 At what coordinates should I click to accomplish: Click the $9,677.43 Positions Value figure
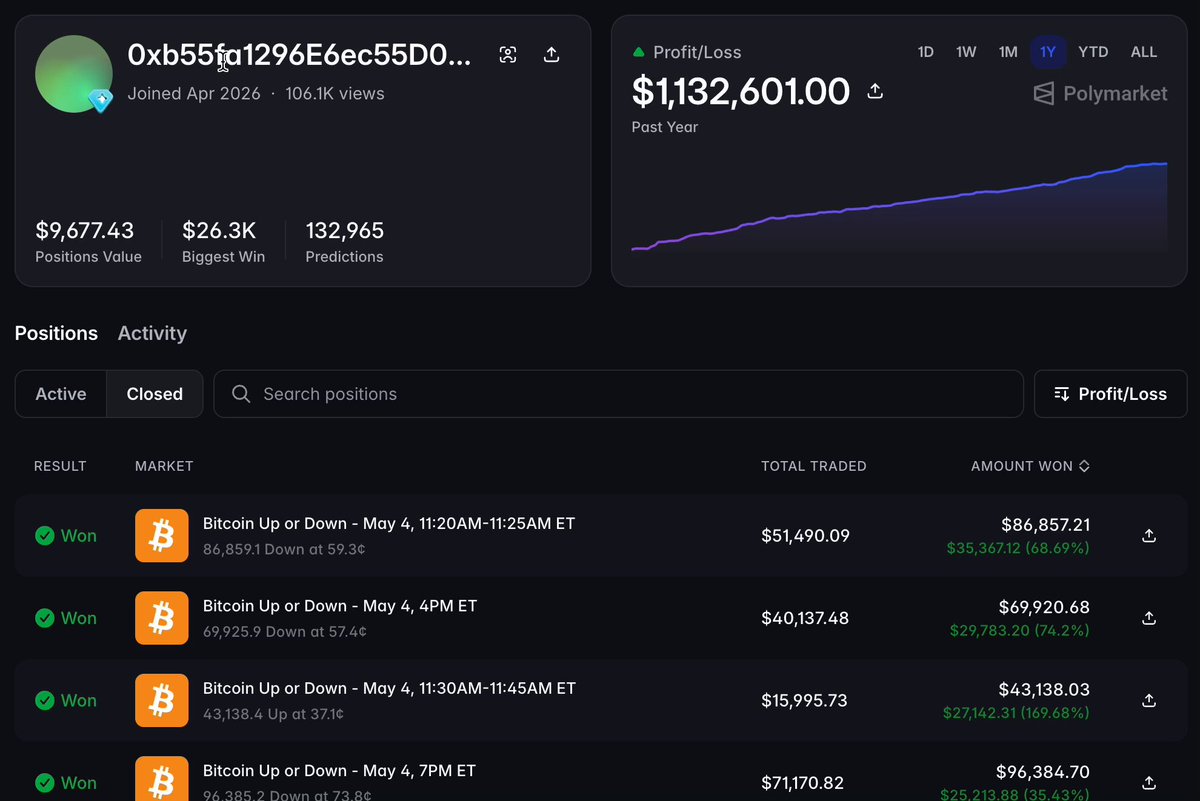(x=85, y=231)
